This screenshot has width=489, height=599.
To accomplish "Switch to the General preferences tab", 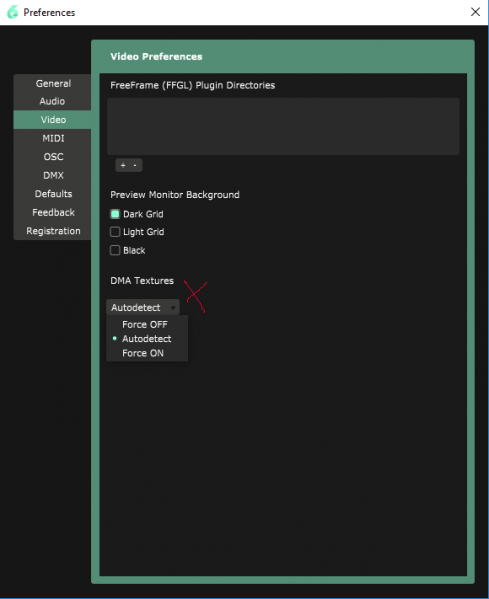I will [x=53, y=83].
